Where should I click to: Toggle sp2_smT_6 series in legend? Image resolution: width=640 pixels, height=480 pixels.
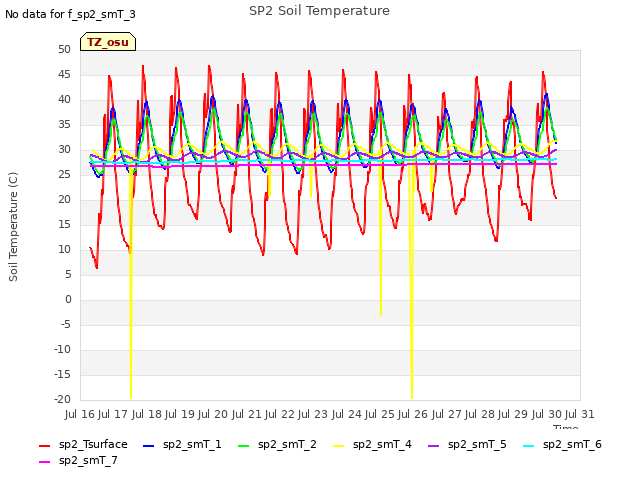pos(562,444)
